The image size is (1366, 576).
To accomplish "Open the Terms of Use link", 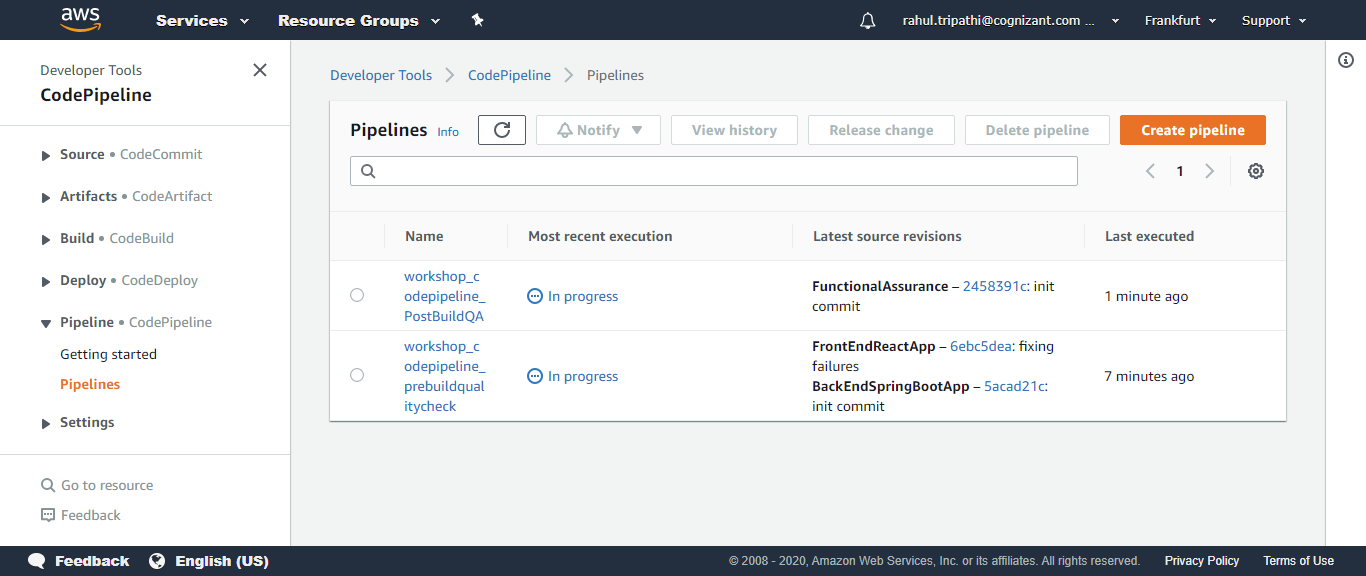I will click(1298, 561).
